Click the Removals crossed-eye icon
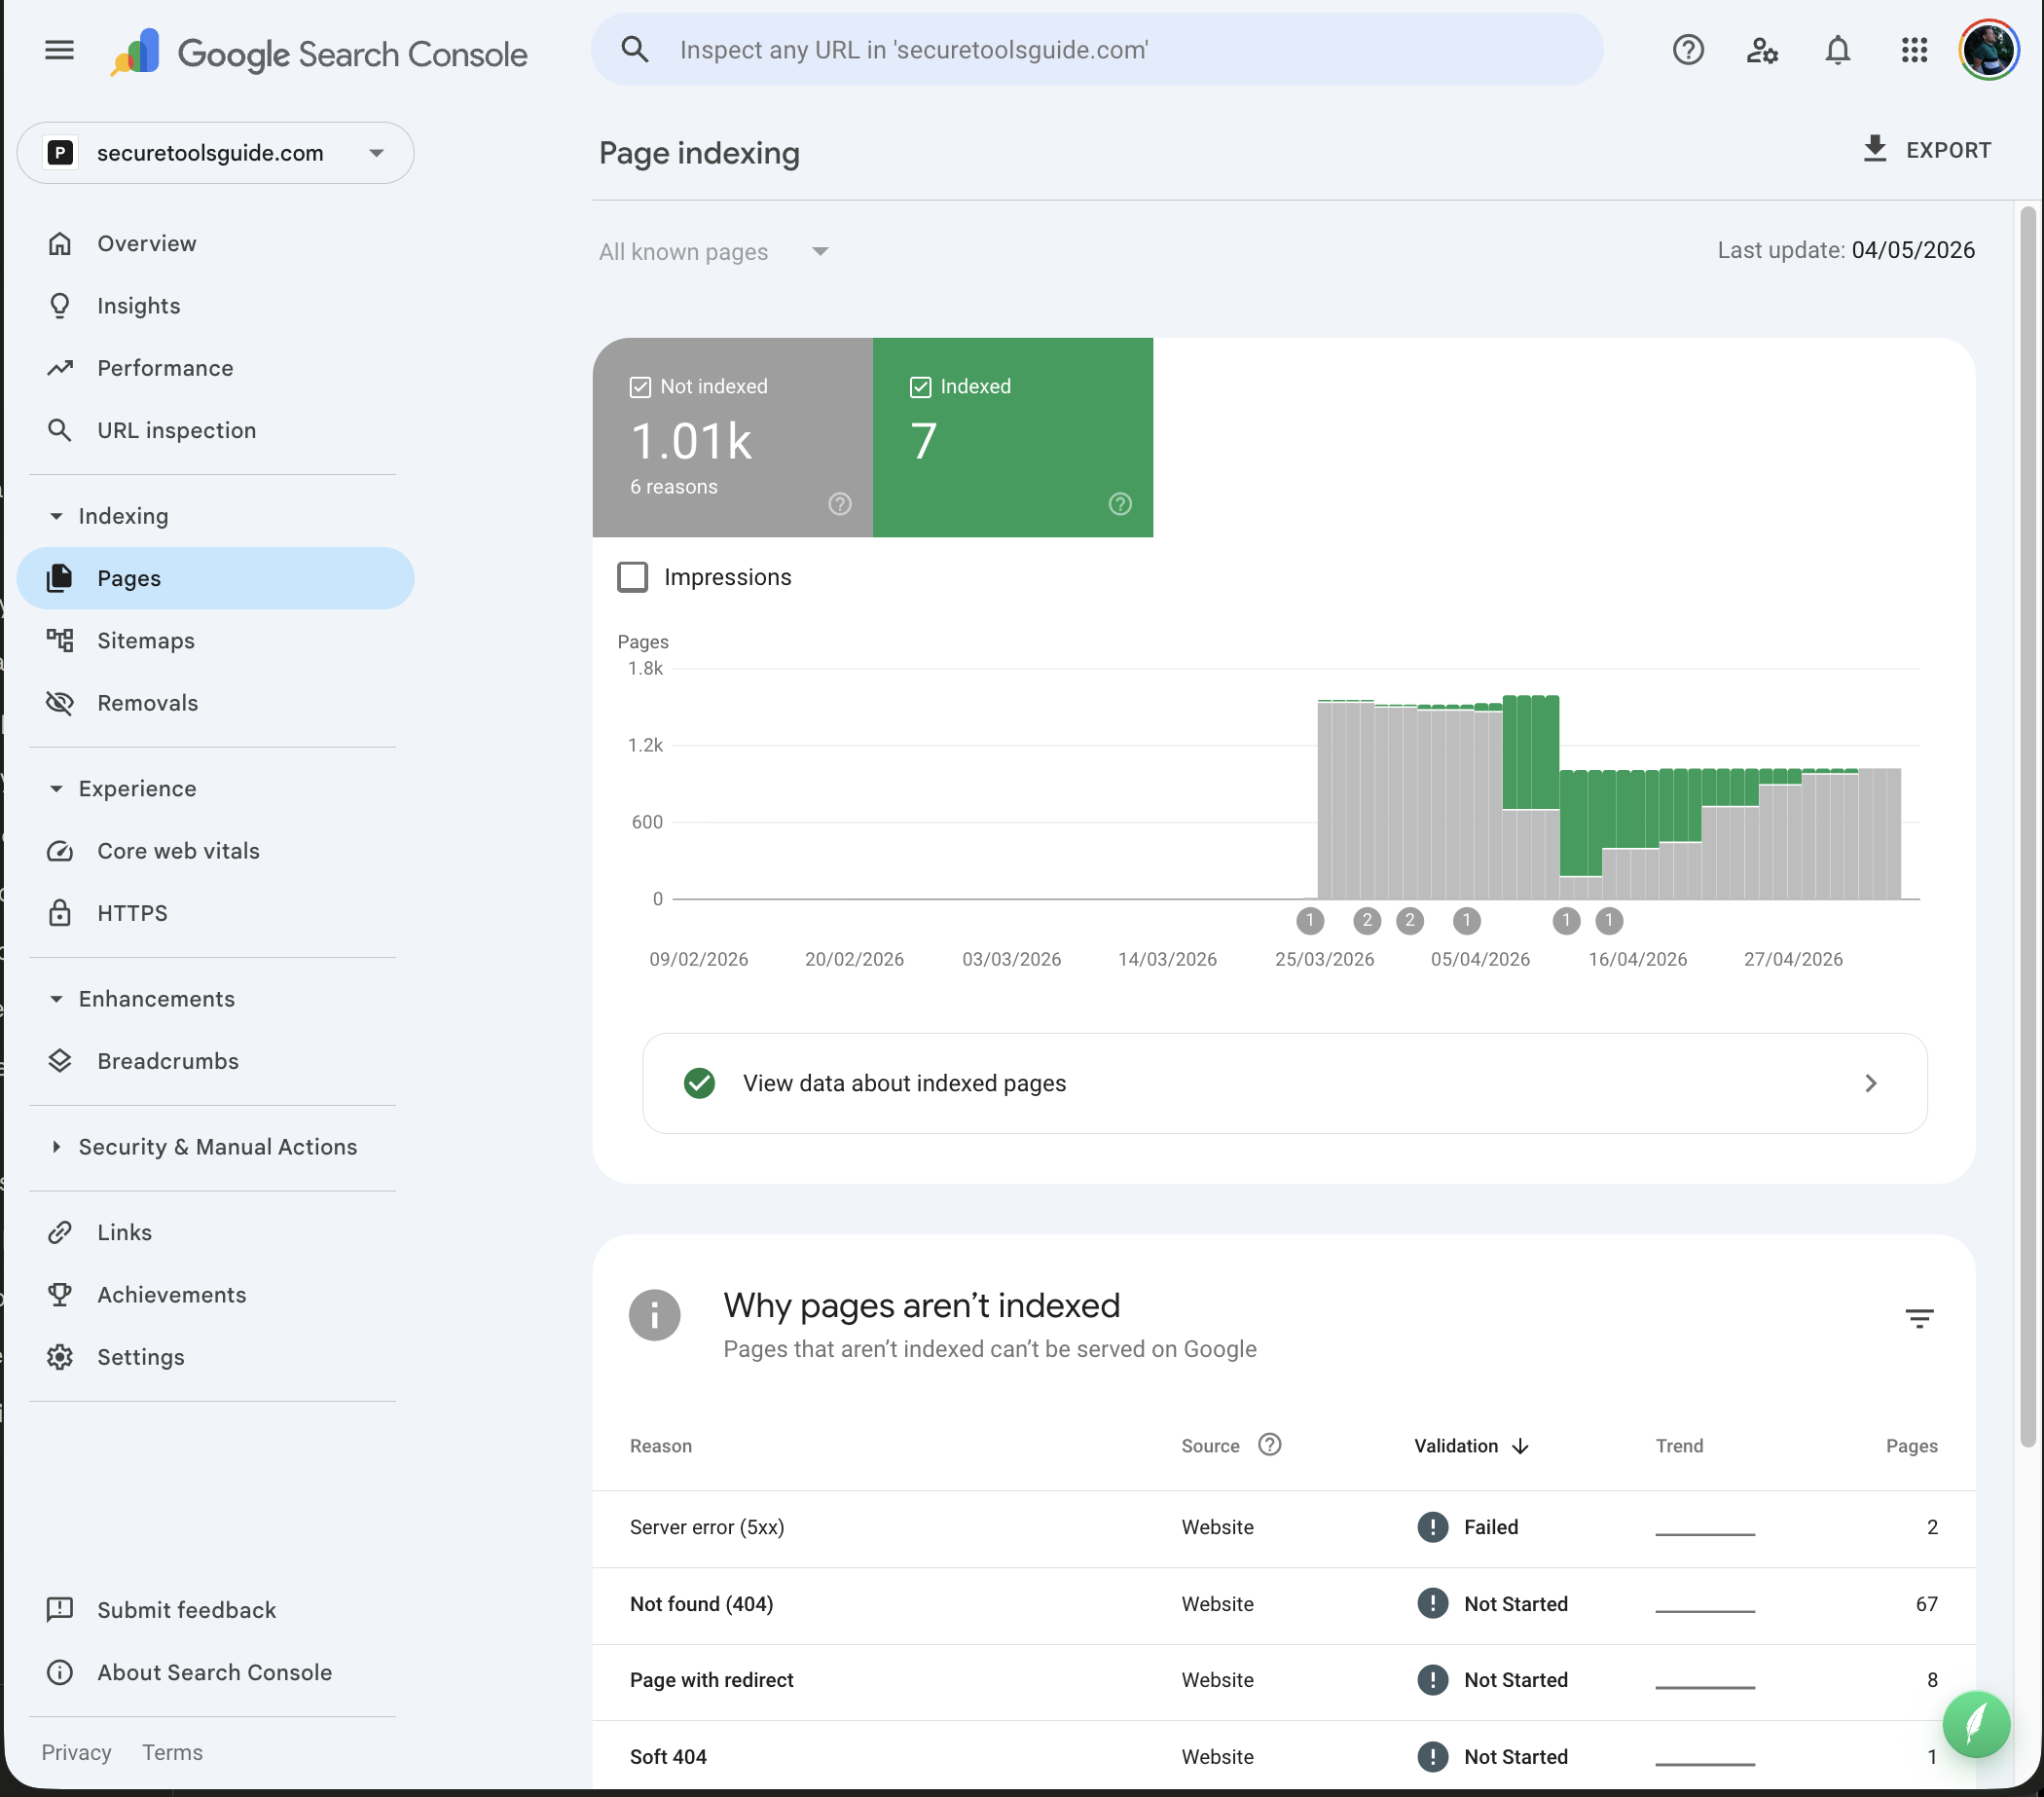This screenshot has width=2044, height=1797. [x=60, y=703]
